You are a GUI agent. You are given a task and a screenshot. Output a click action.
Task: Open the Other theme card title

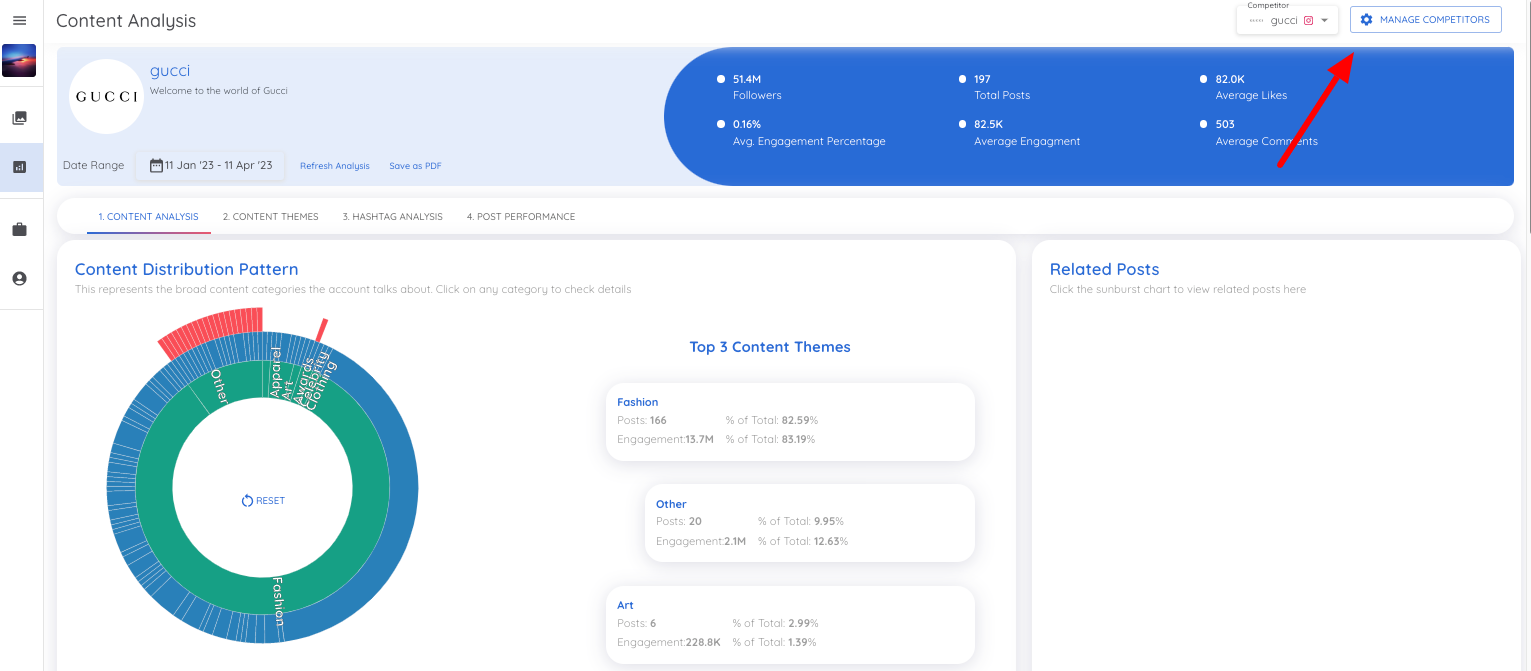671,504
